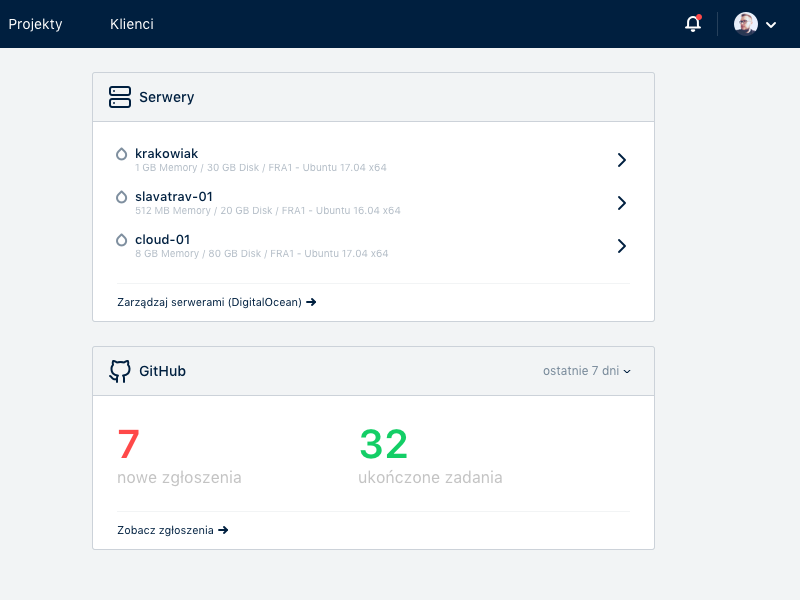Open the Projekty menu item
Viewport: 800px width, 600px height.
coord(36,24)
